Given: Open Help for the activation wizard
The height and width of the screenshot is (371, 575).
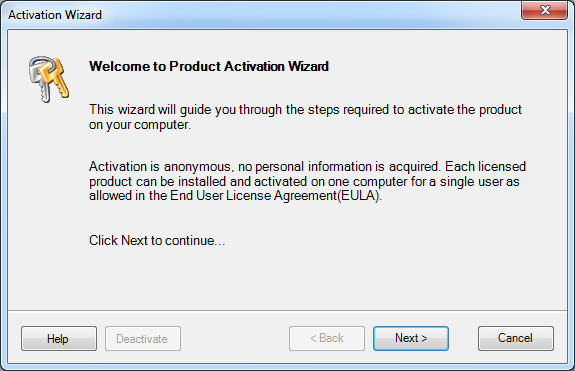Looking at the screenshot, I should [59, 338].
